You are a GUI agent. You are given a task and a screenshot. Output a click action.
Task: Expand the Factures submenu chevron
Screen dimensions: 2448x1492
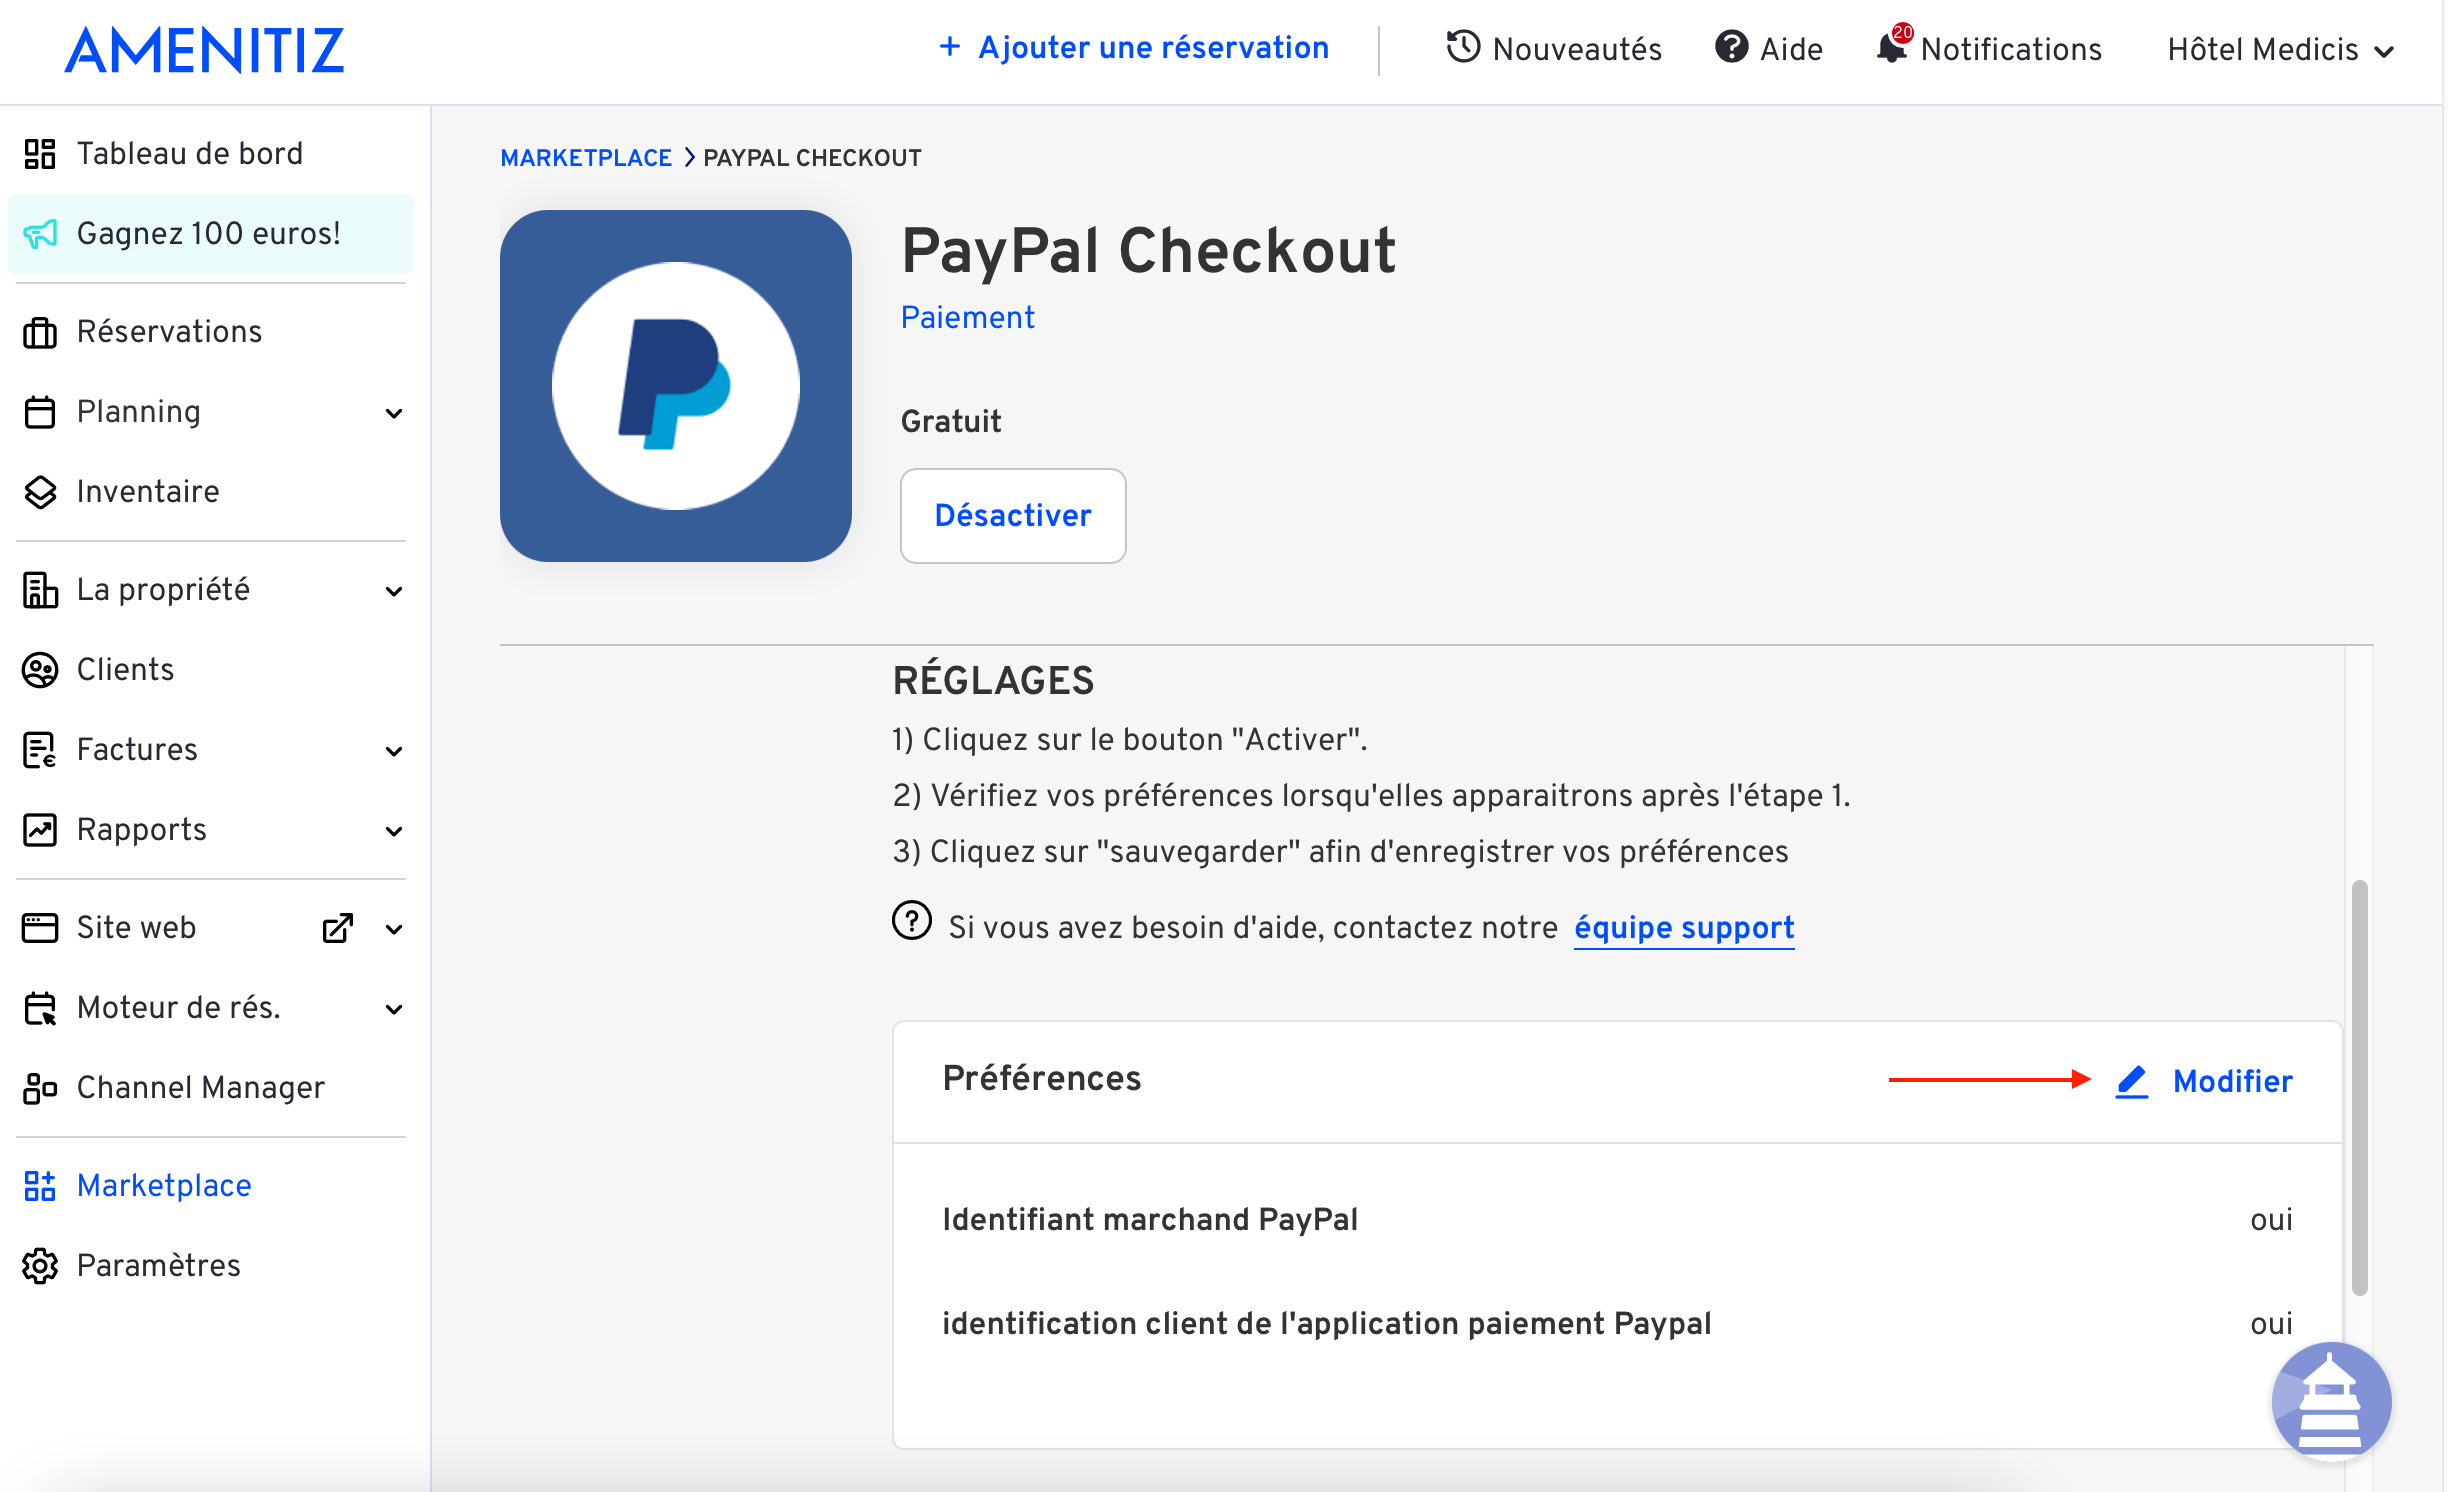click(394, 751)
